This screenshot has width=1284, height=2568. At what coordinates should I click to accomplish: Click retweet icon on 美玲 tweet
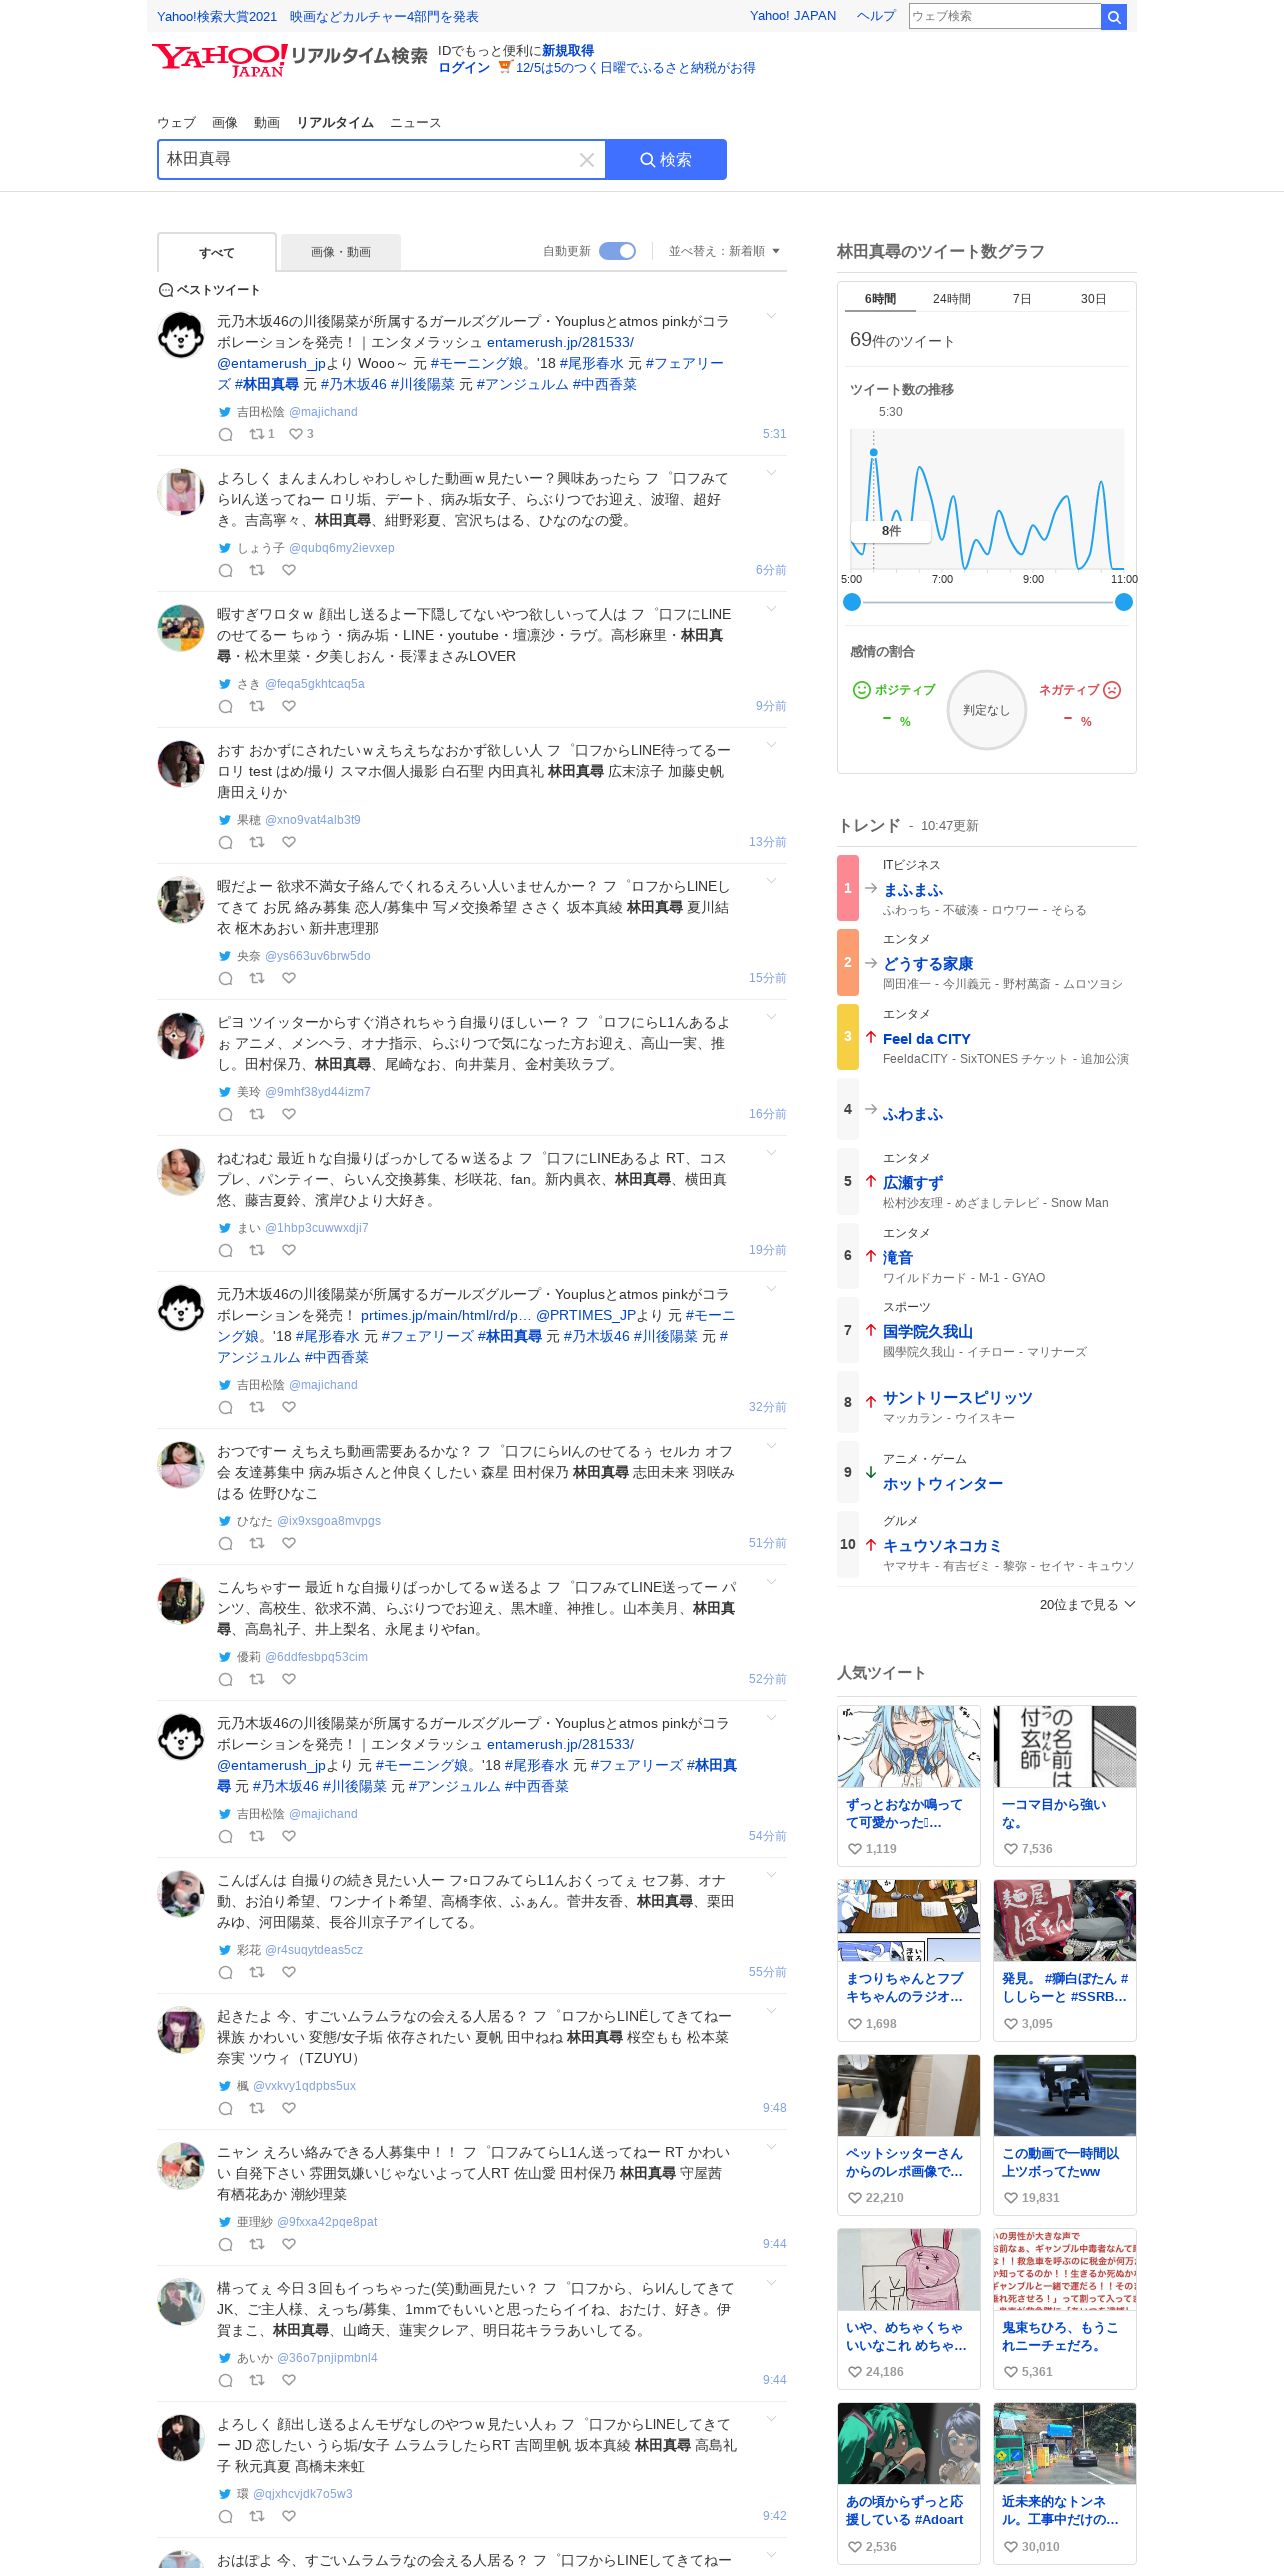tap(257, 1114)
